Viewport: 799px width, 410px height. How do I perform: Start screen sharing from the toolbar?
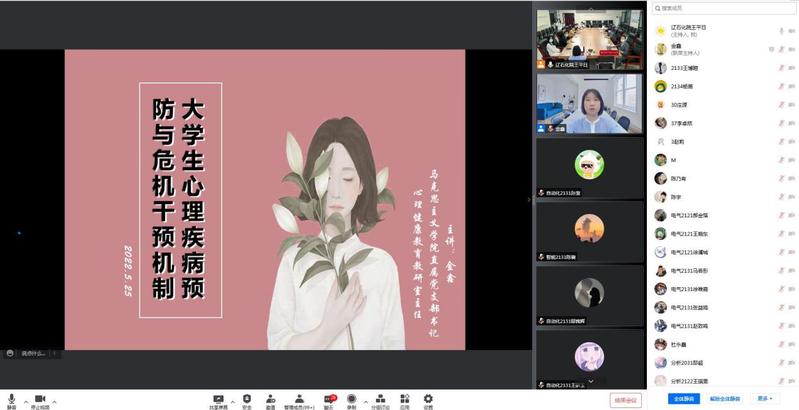tap(218, 400)
